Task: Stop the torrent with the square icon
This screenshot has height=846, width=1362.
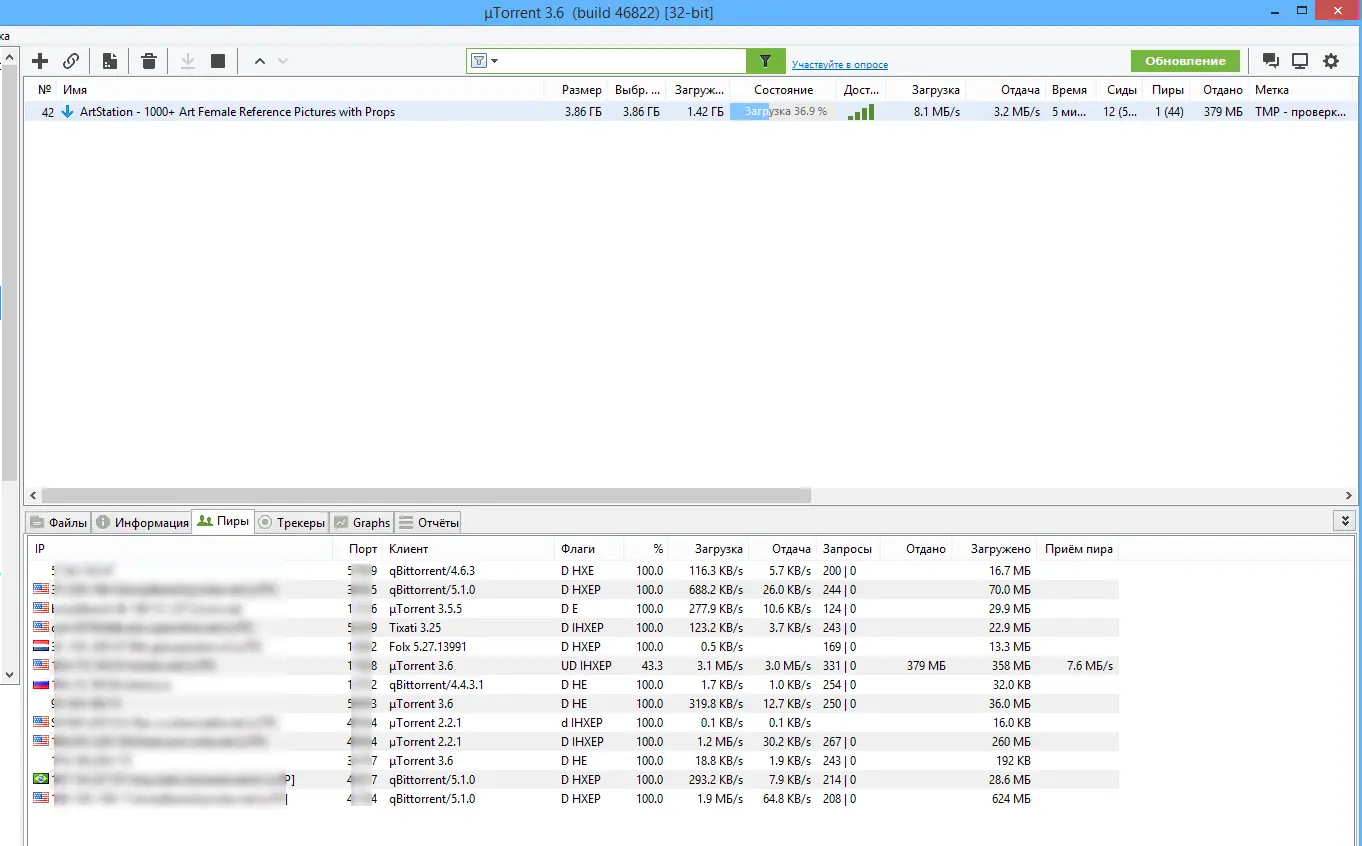Action: 218,61
